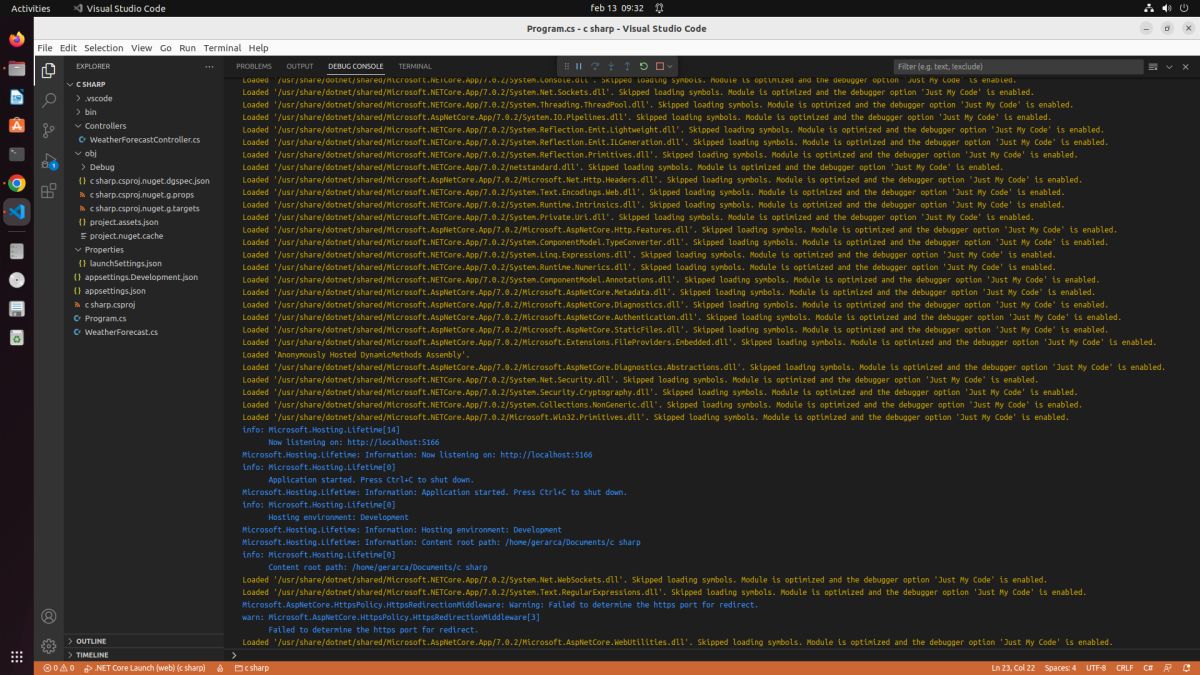Image resolution: width=1200 pixels, height=675 pixels.
Task: Open the Help menu
Action: [258, 48]
